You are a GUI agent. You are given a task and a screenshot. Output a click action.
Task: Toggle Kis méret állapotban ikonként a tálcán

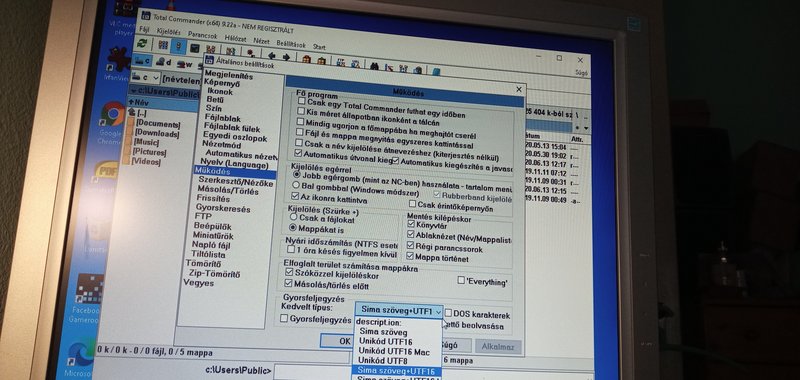(301, 111)
